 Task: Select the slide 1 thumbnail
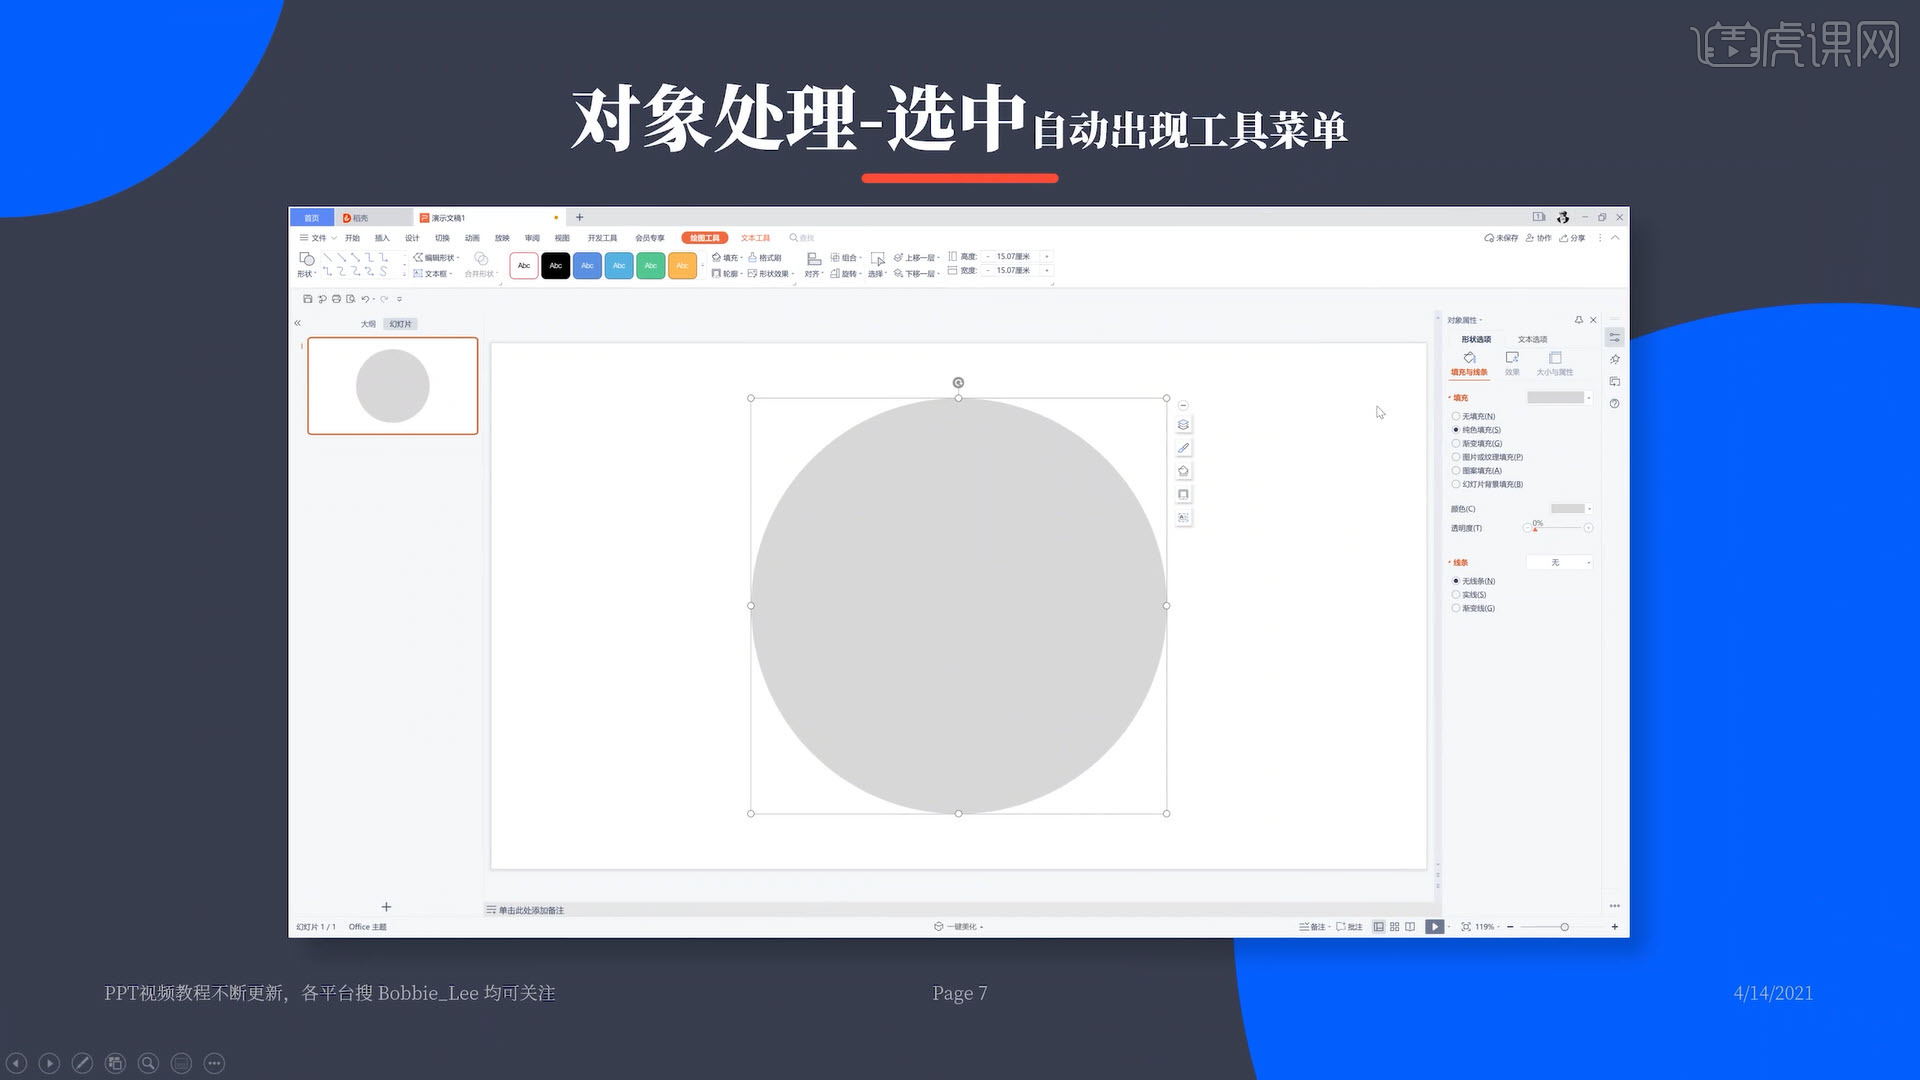tap(393, 386)
